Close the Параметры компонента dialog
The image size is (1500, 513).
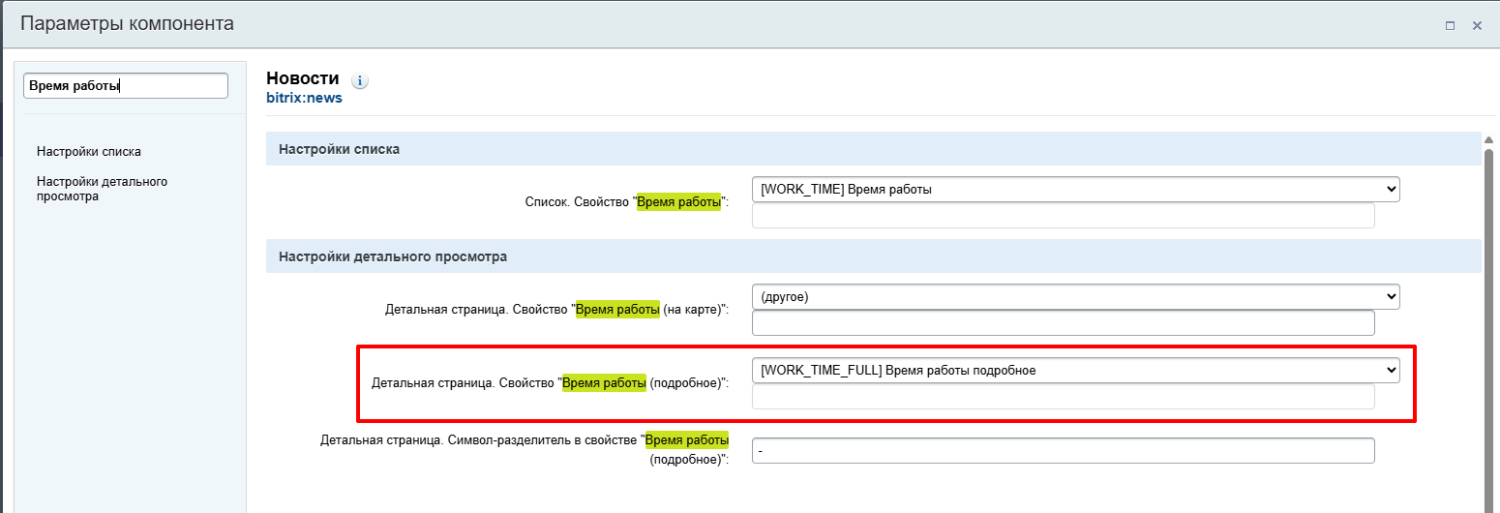click(1477, 26)
